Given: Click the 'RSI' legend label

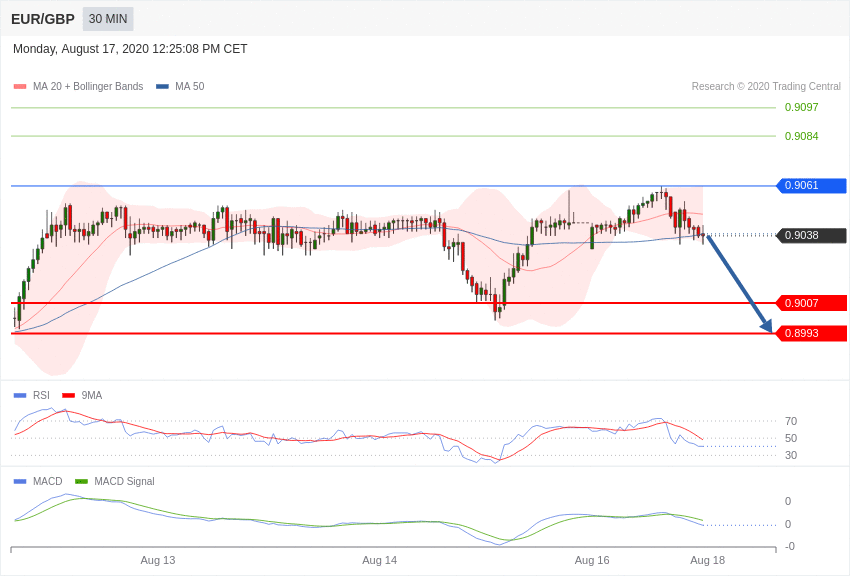Looking at the screenshot, I should click(41, 396).
